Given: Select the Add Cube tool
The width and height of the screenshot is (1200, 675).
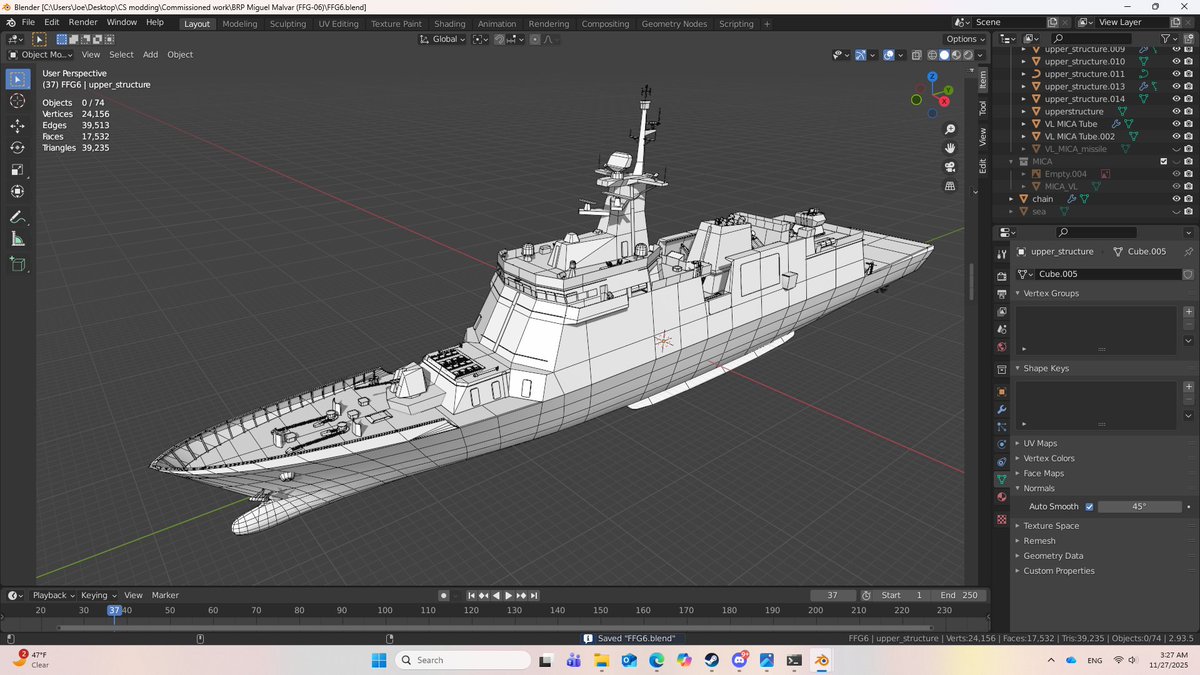Looking at the screenshot, I should 18,265.
